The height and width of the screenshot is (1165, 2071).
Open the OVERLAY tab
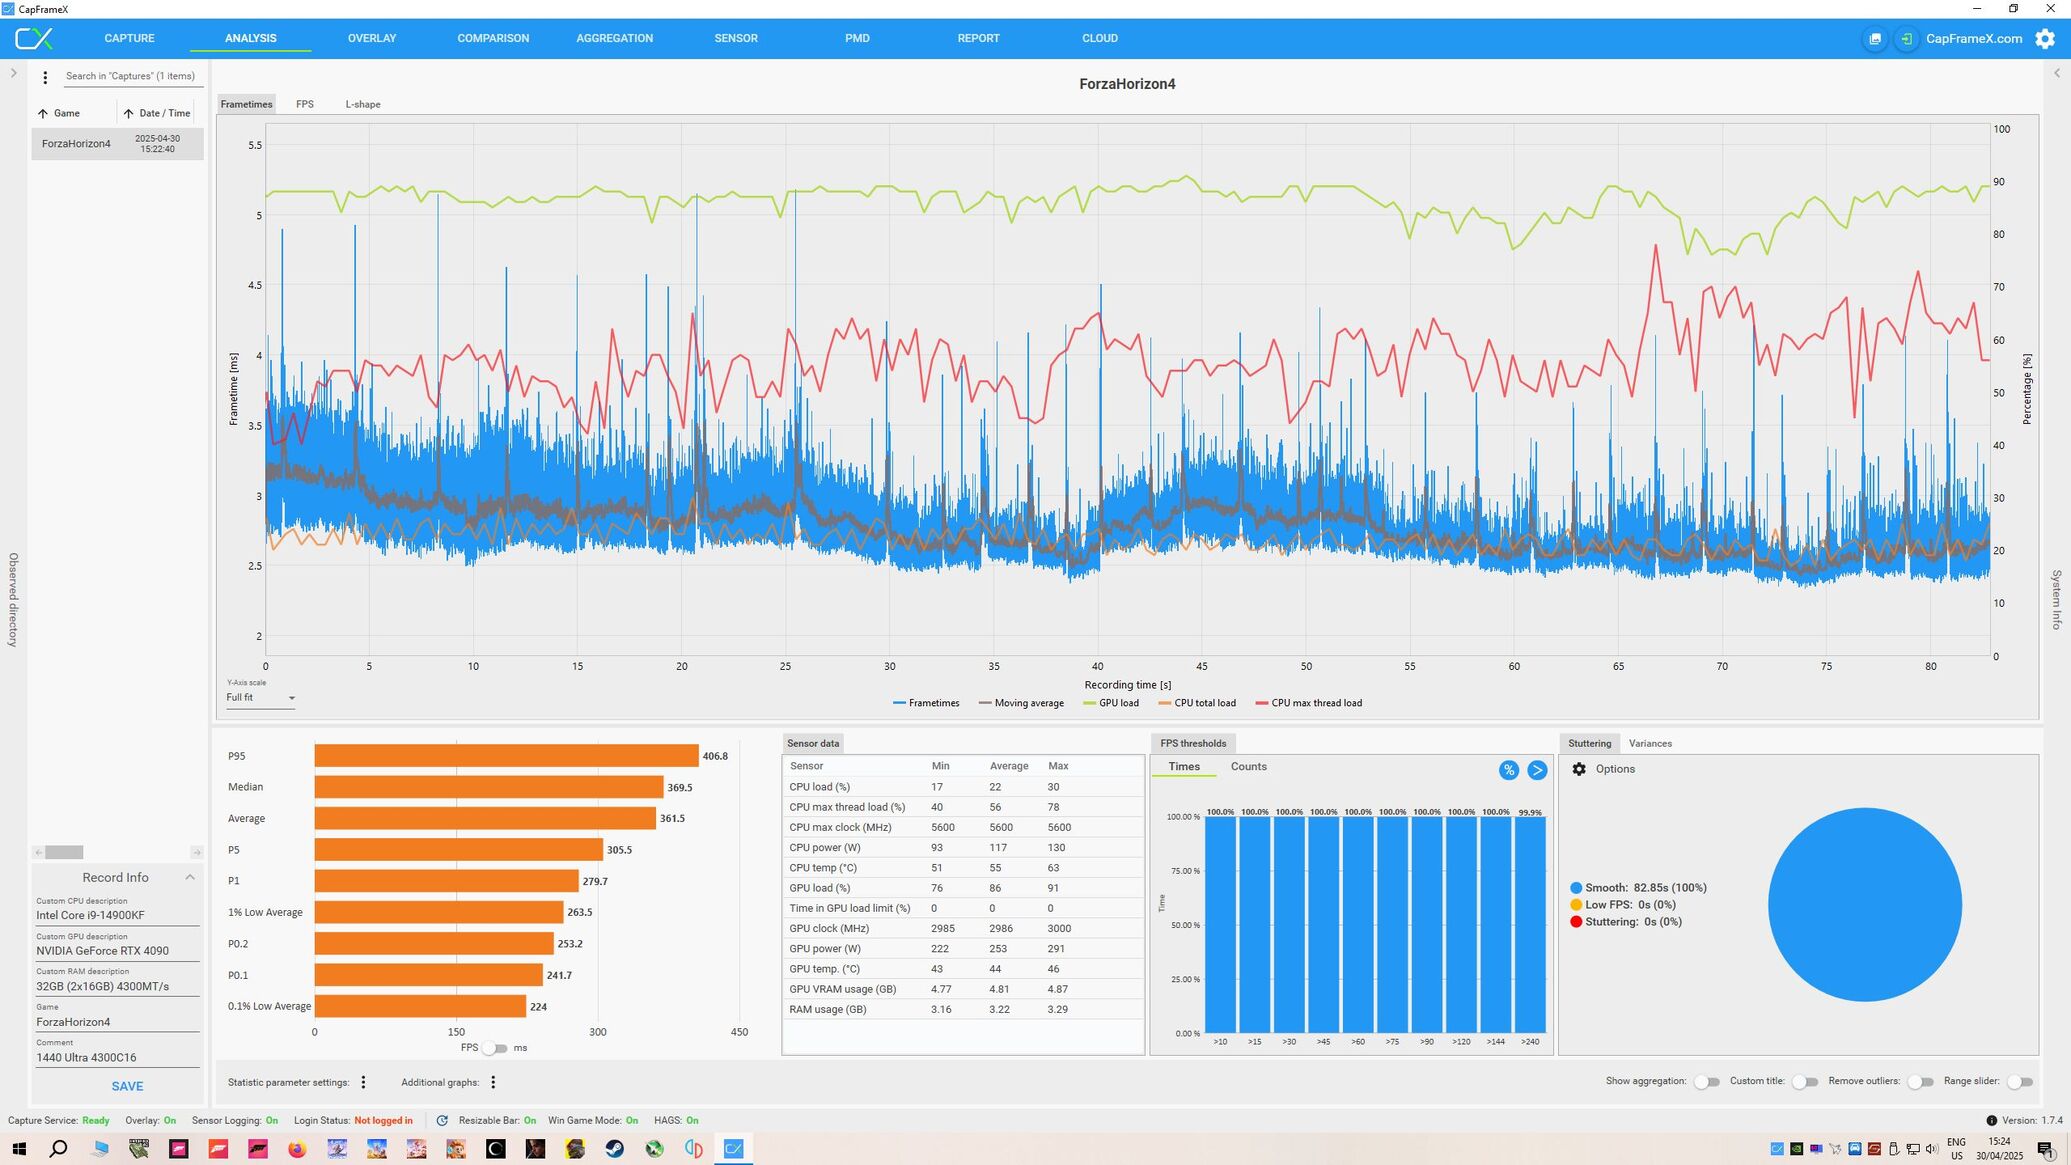[372, 38]
